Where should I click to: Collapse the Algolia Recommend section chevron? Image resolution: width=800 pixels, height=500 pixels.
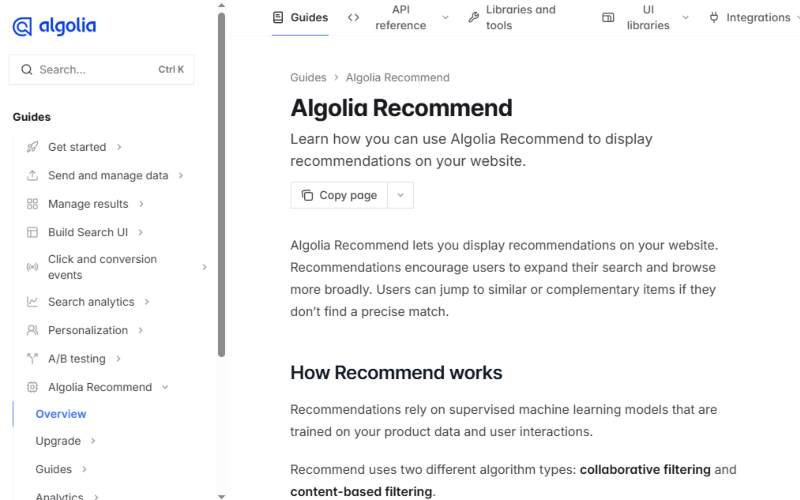[165, 387]
